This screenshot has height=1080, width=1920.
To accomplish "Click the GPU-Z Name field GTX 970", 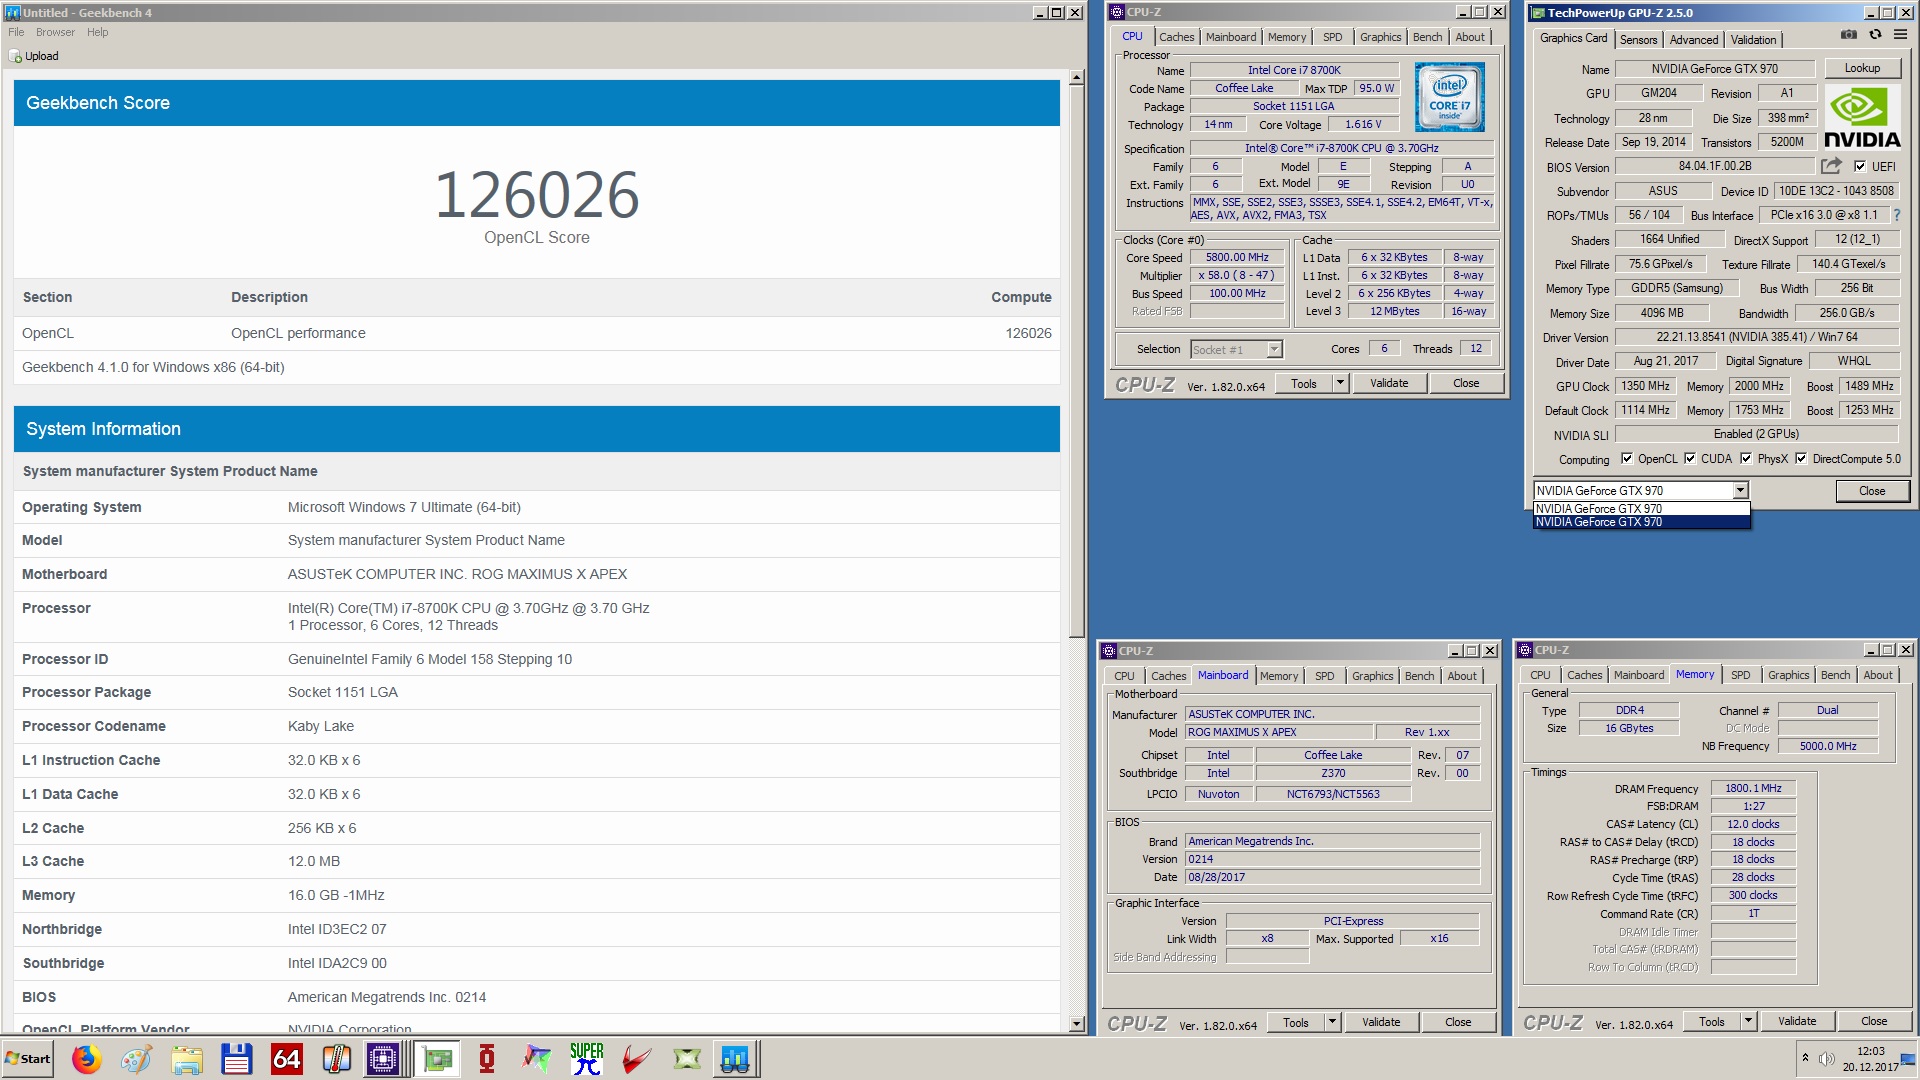I will point(1714,69).
